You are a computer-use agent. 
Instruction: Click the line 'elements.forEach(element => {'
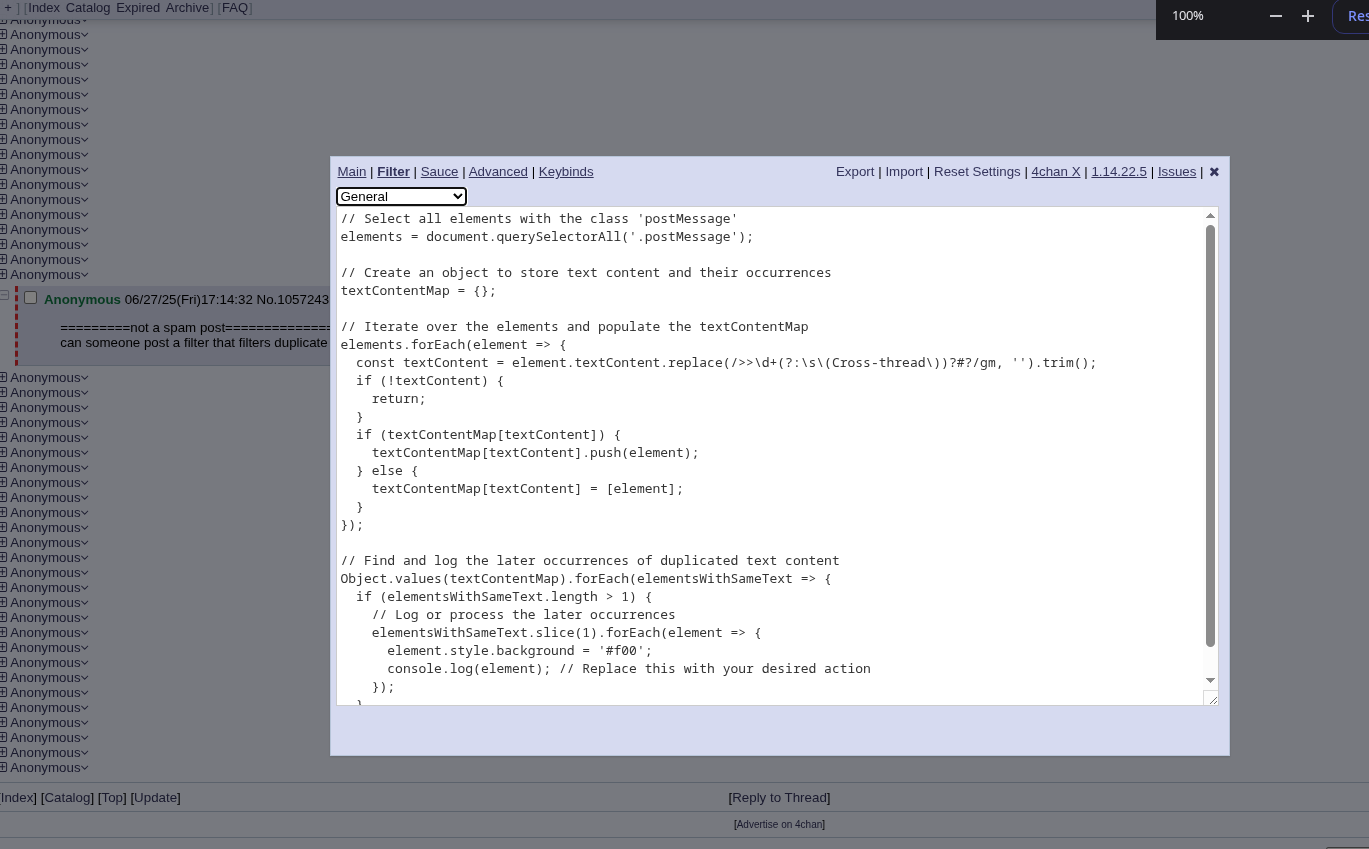453,345
